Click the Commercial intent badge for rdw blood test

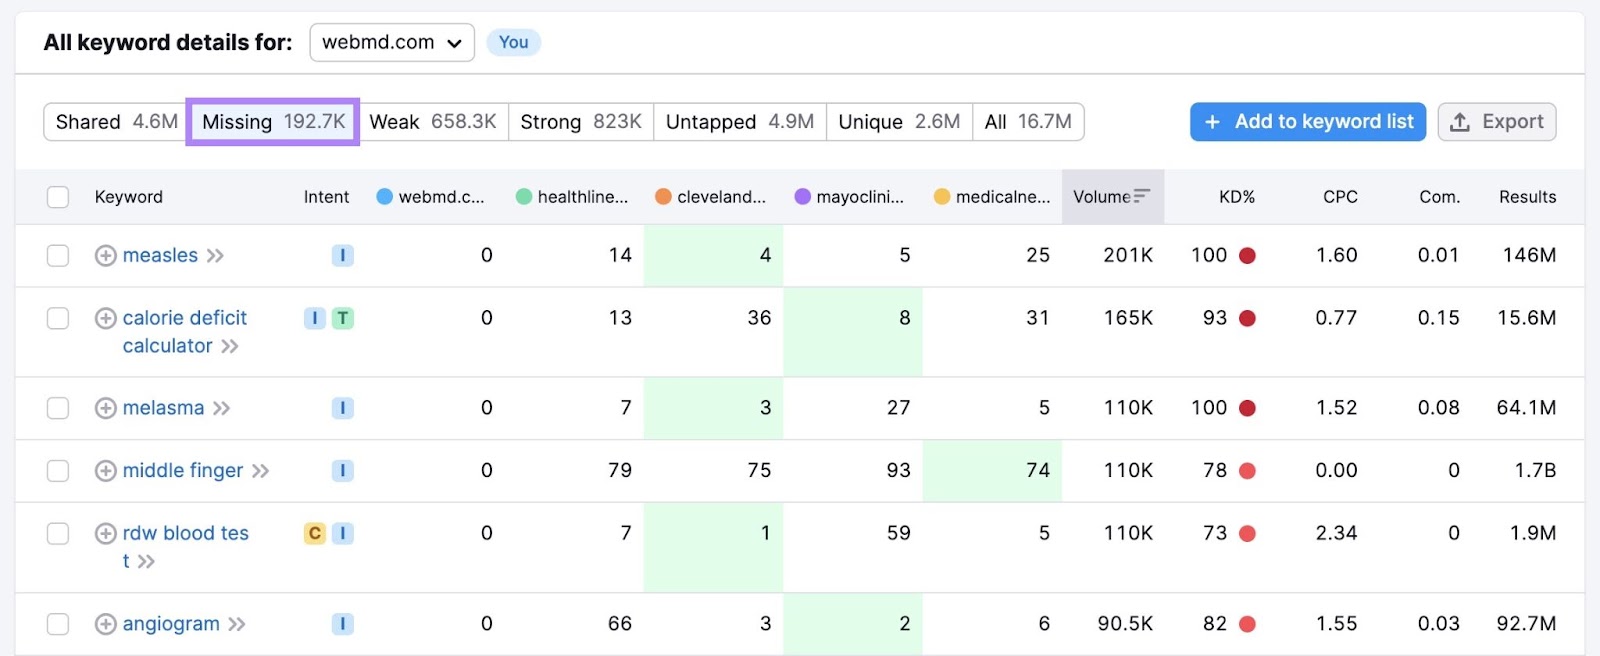point(314,533)
